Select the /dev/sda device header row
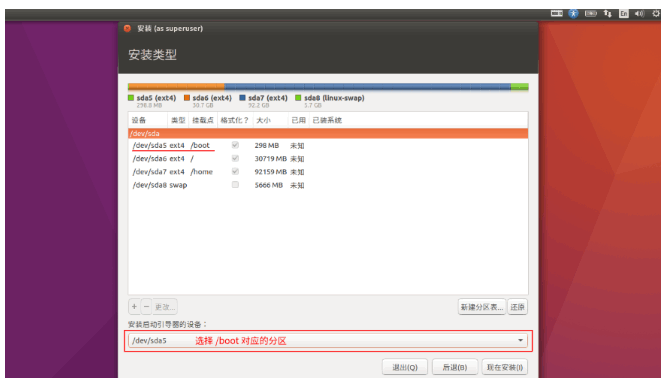Viewport: 667px width, 383px height. point(328,133)
